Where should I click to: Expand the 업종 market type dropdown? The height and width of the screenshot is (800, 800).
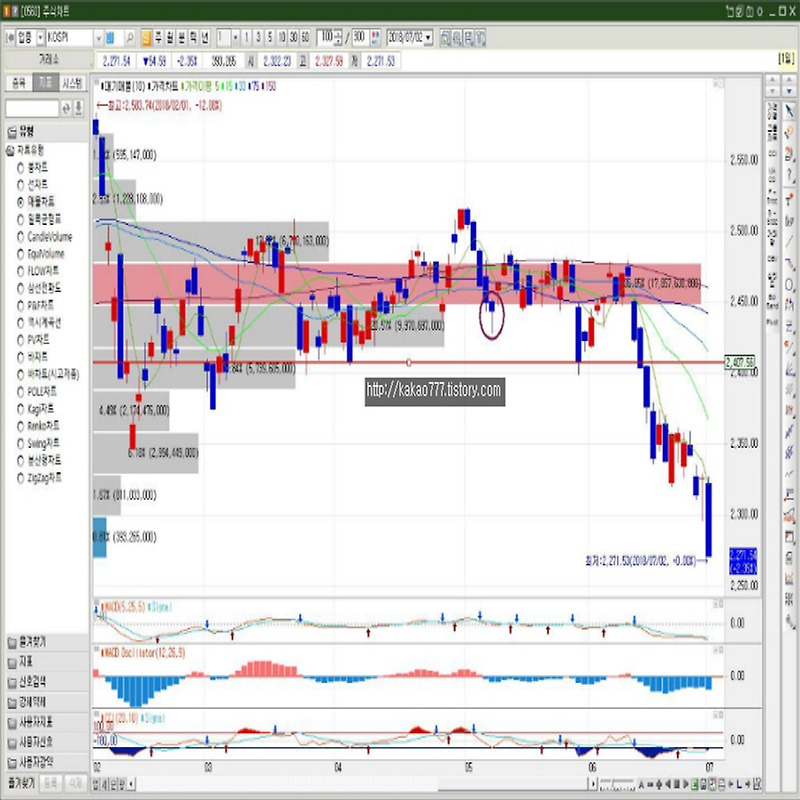pyautogui.click(x=38, y=37)
